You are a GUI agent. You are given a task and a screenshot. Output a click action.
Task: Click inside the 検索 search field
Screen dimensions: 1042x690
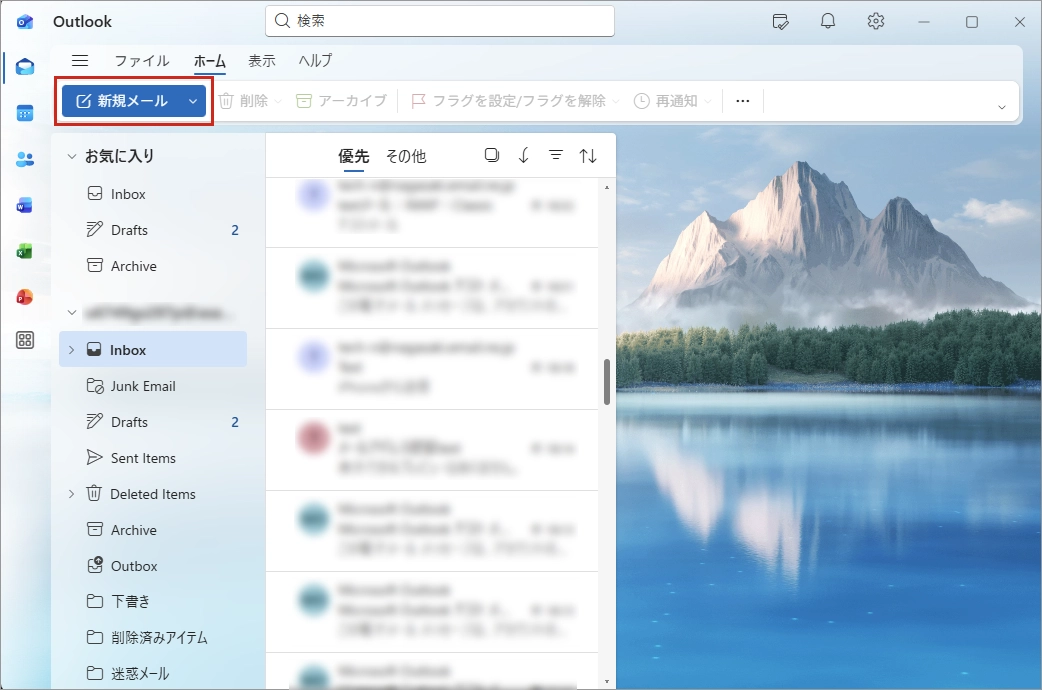[438, 21]
